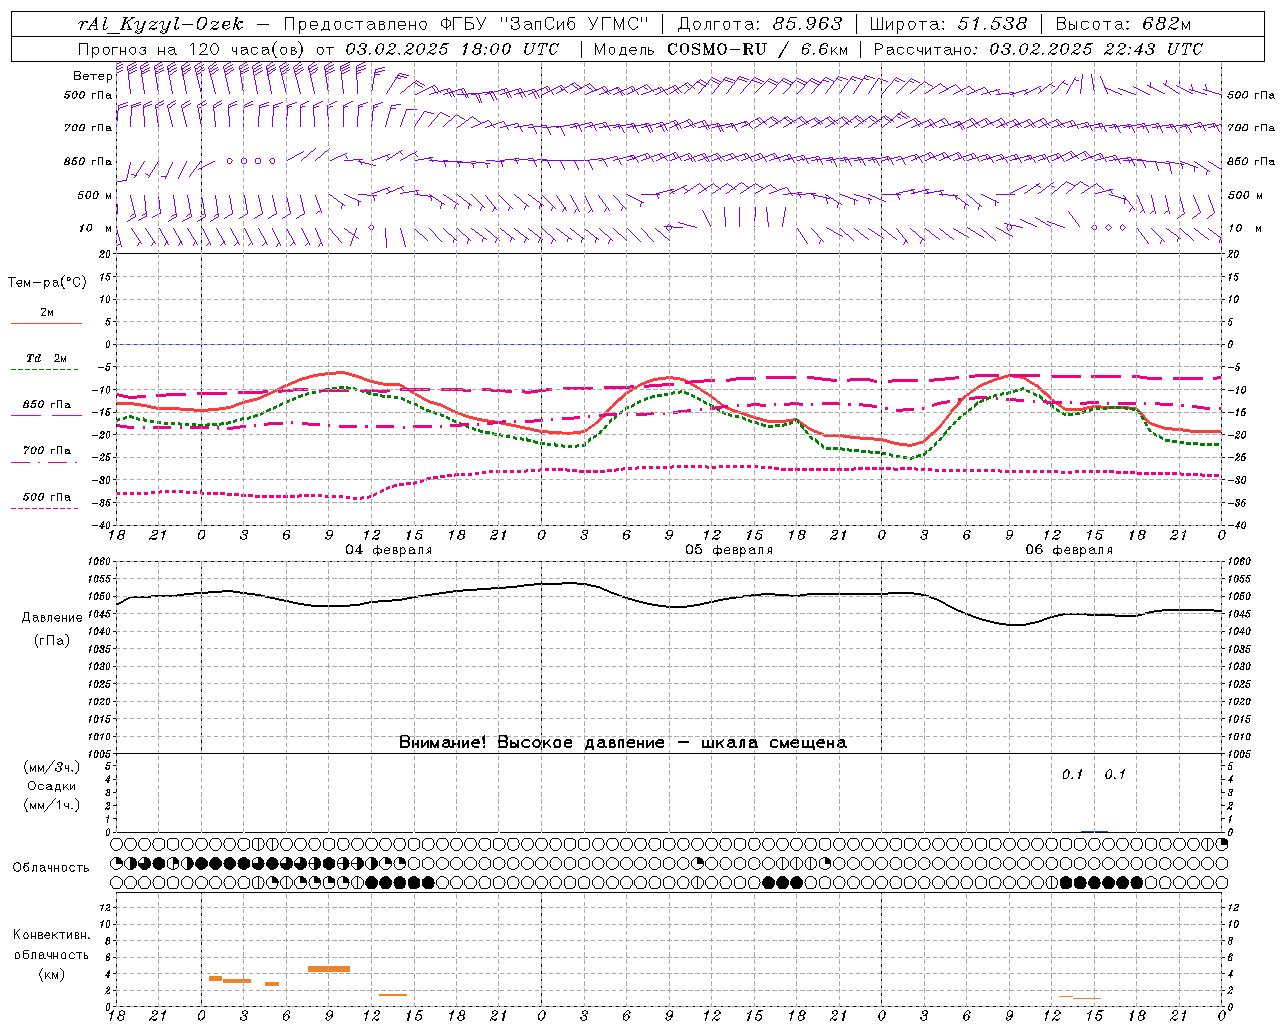The width and height of the screenshot is (1280, 1024).
Task: Click the 500 гПа dotted legend line under temperature
Action: [x=45, y=509]
